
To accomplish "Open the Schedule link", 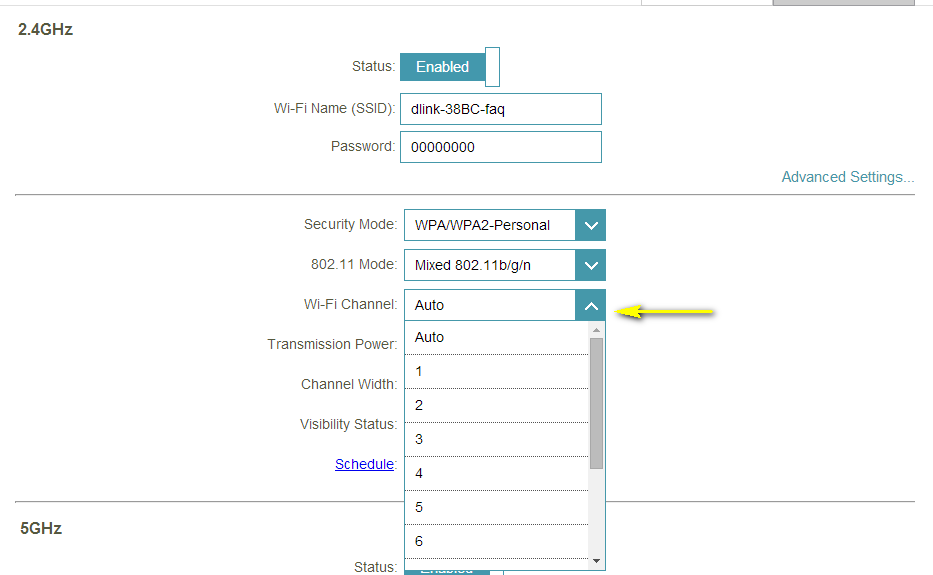I will pos(364,464).
